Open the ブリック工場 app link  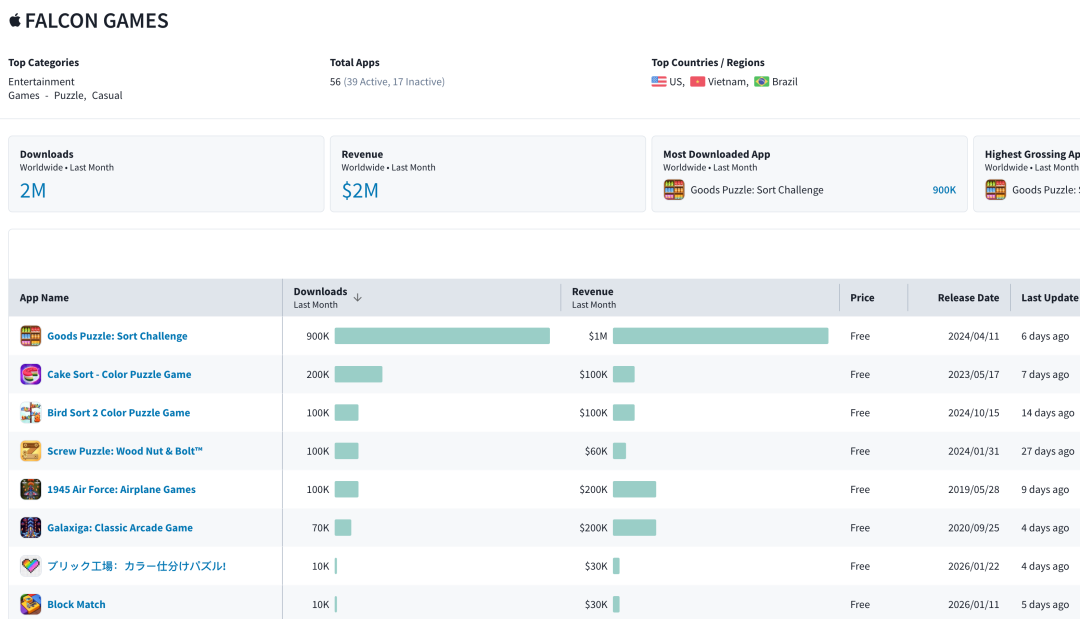[136, 566]
